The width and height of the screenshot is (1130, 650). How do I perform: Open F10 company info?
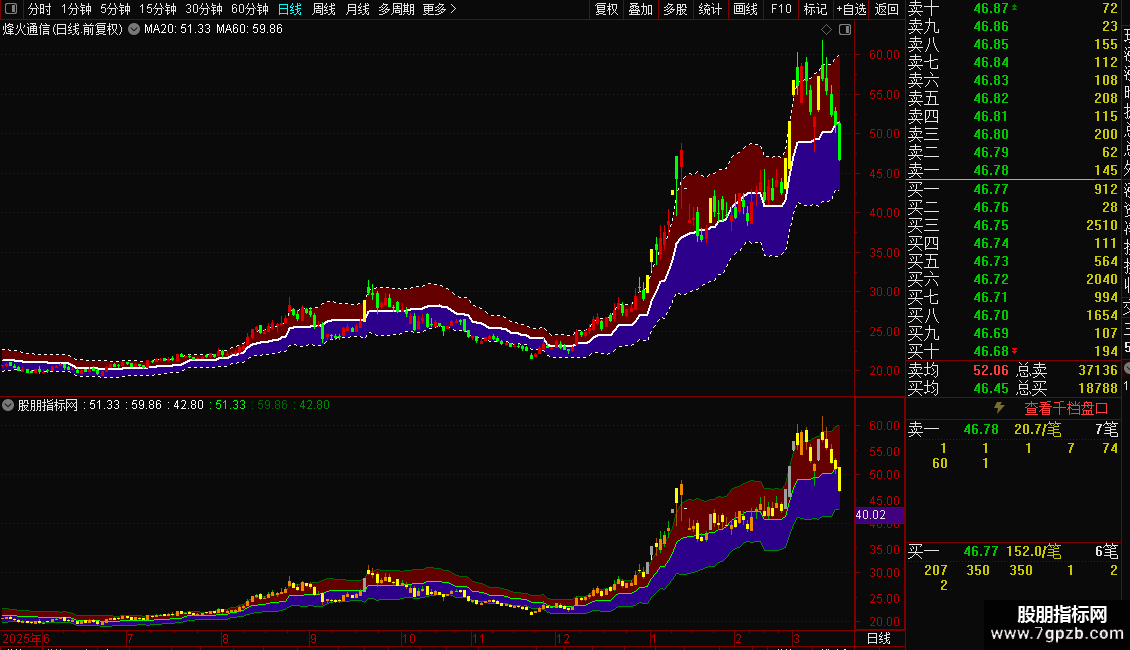coord(780,9)
